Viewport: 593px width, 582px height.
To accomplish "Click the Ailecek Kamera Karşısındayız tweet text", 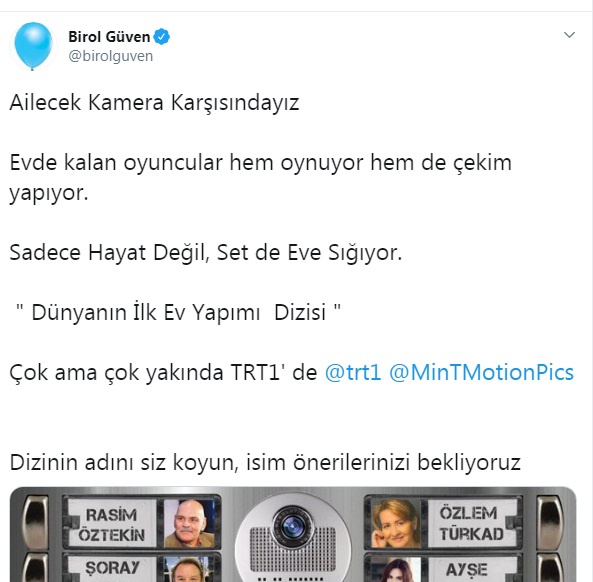I will coord(154,102).
